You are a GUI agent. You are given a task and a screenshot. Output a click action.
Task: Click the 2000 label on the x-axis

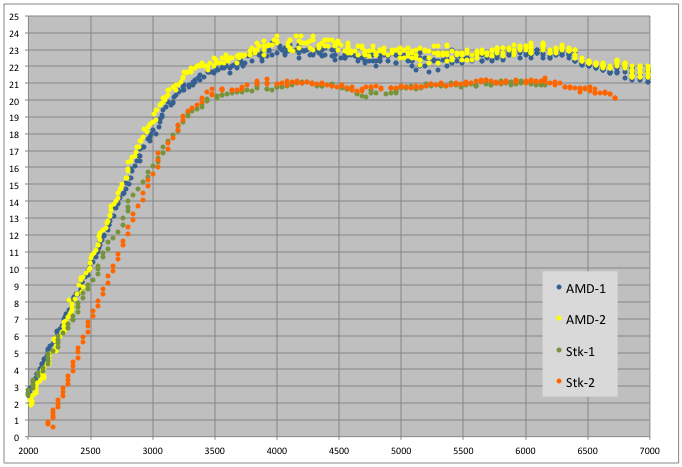(27, 451)
